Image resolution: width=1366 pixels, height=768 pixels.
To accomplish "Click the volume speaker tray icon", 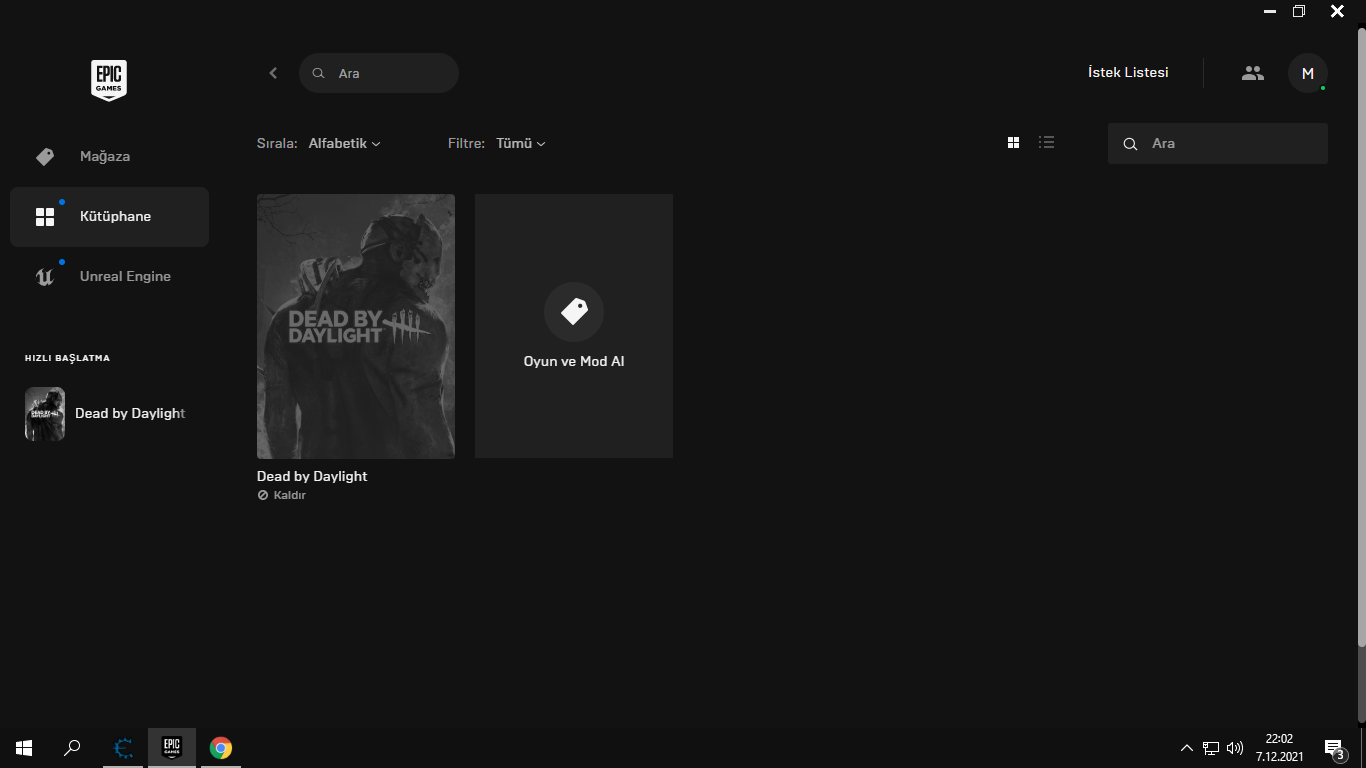I will (x=1235, y=748).
